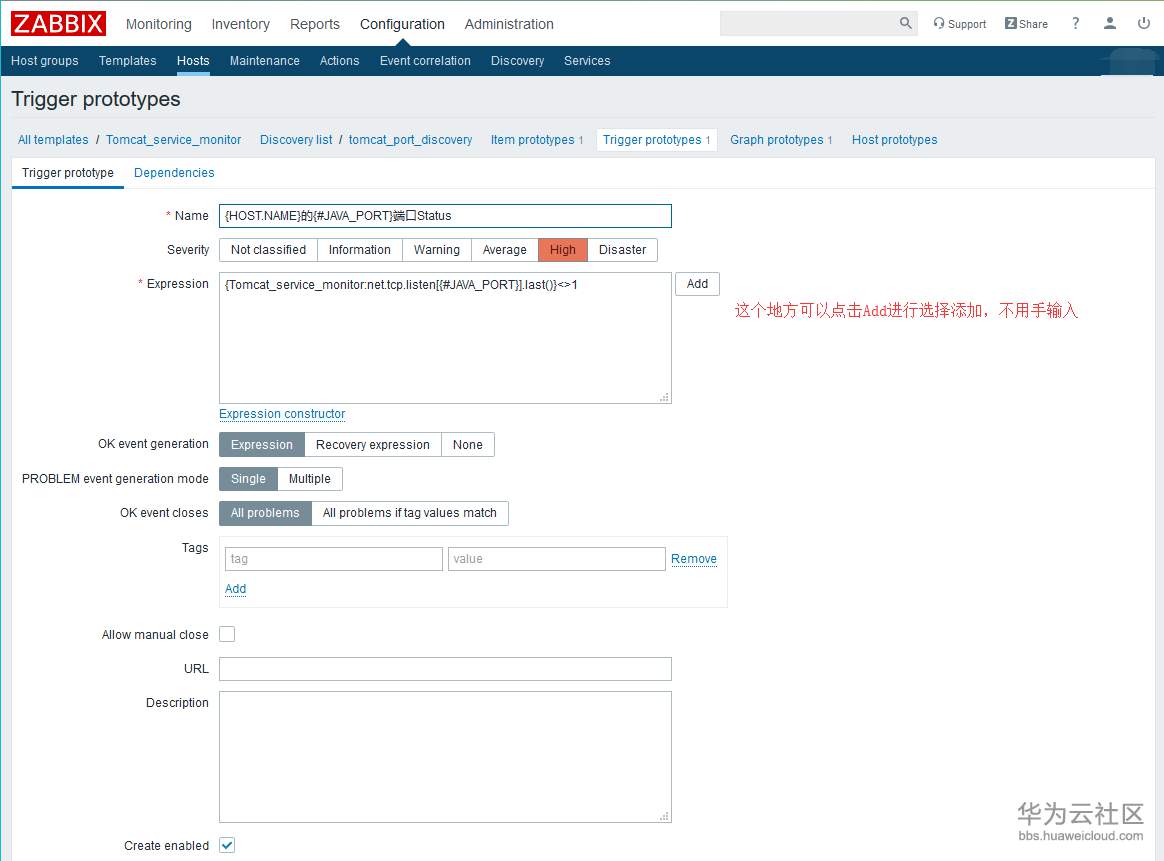1164x861 pixels.
Task: Set severity to High
Action: tap(563, 250)
